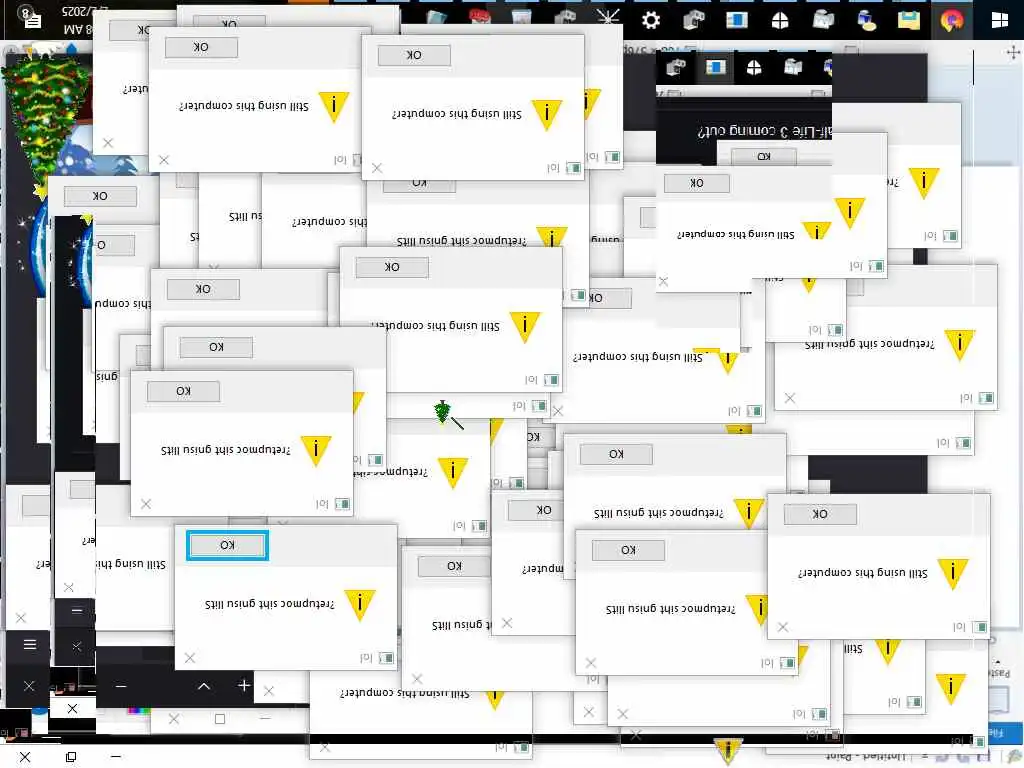Open Firefox from the main taskbar
This screenshot has height=768, width=1024.
click(952, 20)
